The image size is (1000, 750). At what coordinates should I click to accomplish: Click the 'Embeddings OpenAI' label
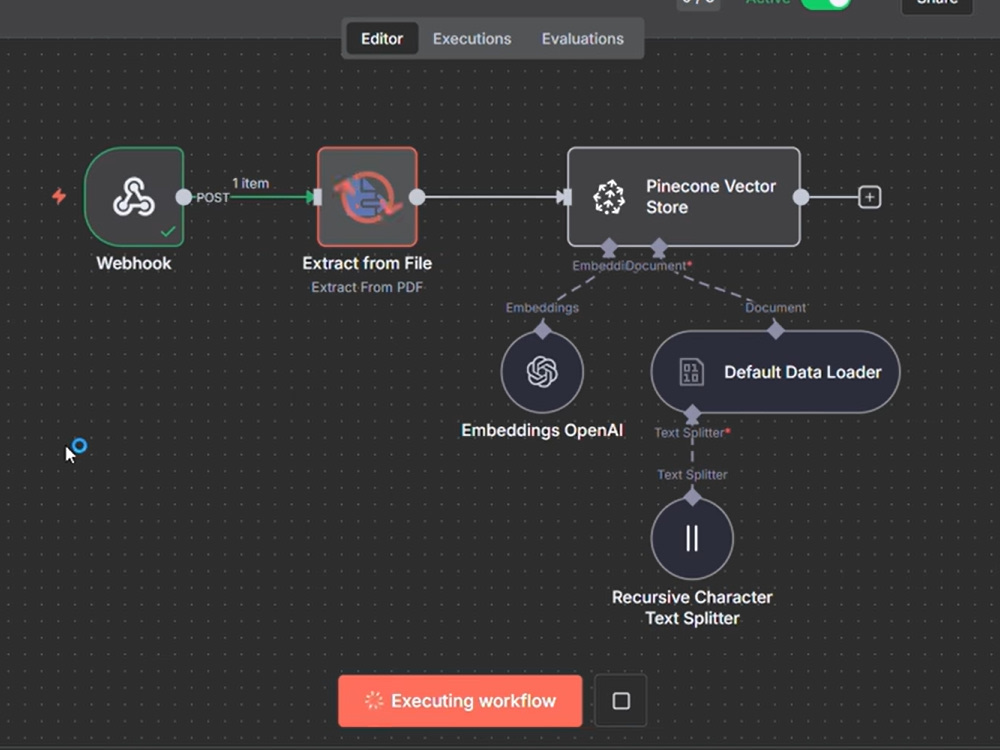[x=542, y=430]
